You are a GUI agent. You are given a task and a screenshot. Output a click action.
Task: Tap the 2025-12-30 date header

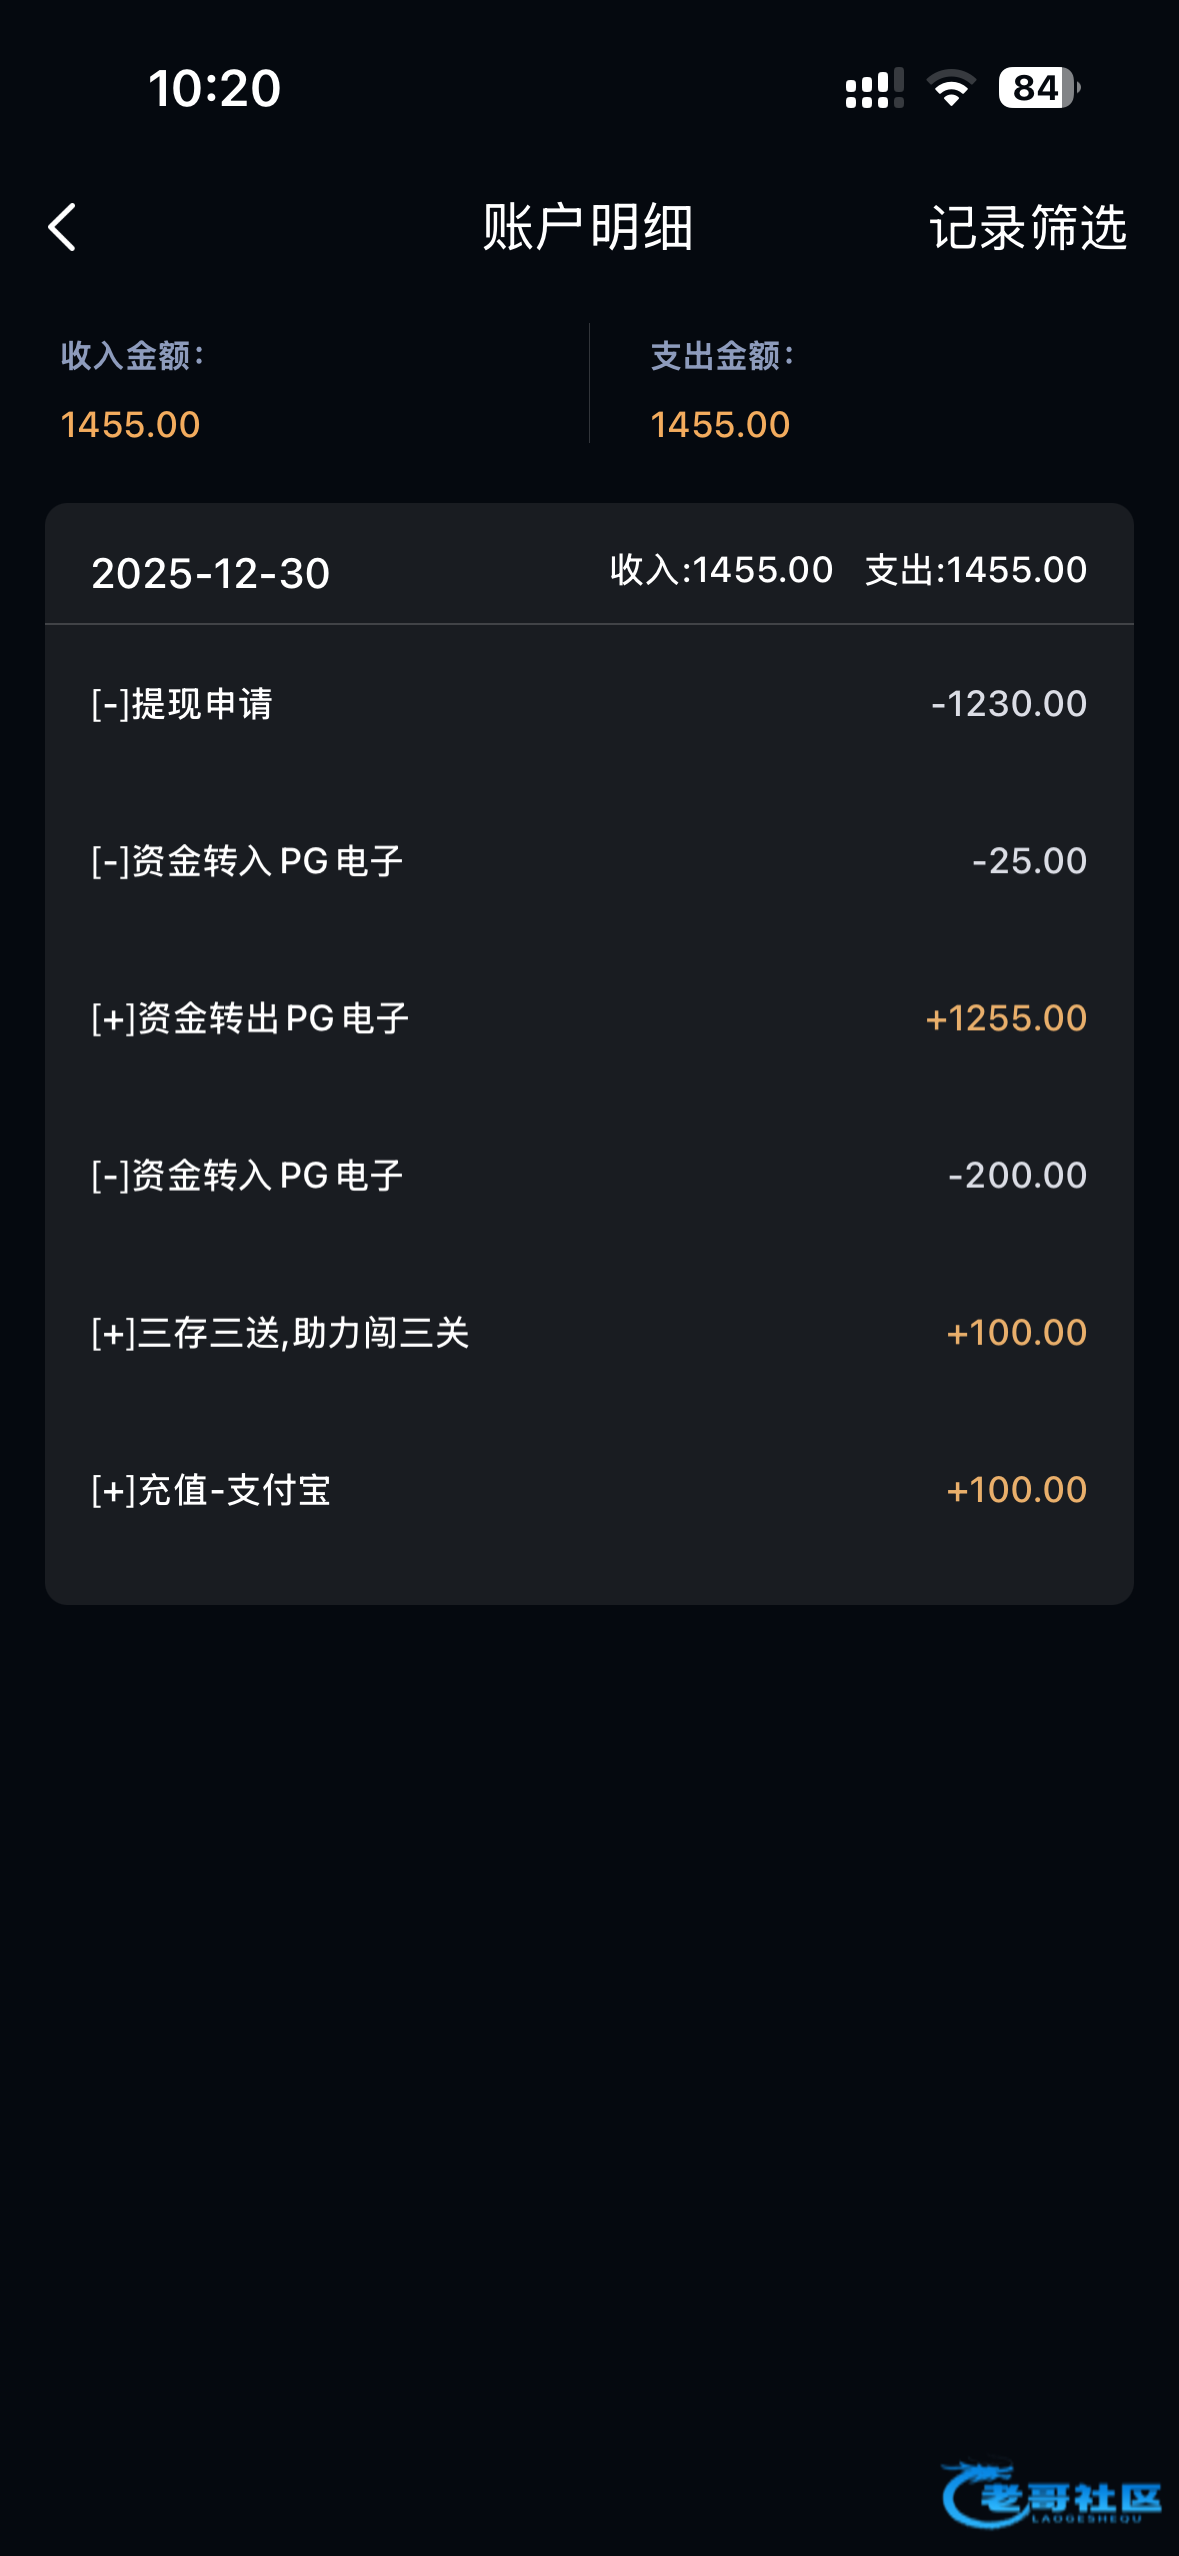(211, 573)
